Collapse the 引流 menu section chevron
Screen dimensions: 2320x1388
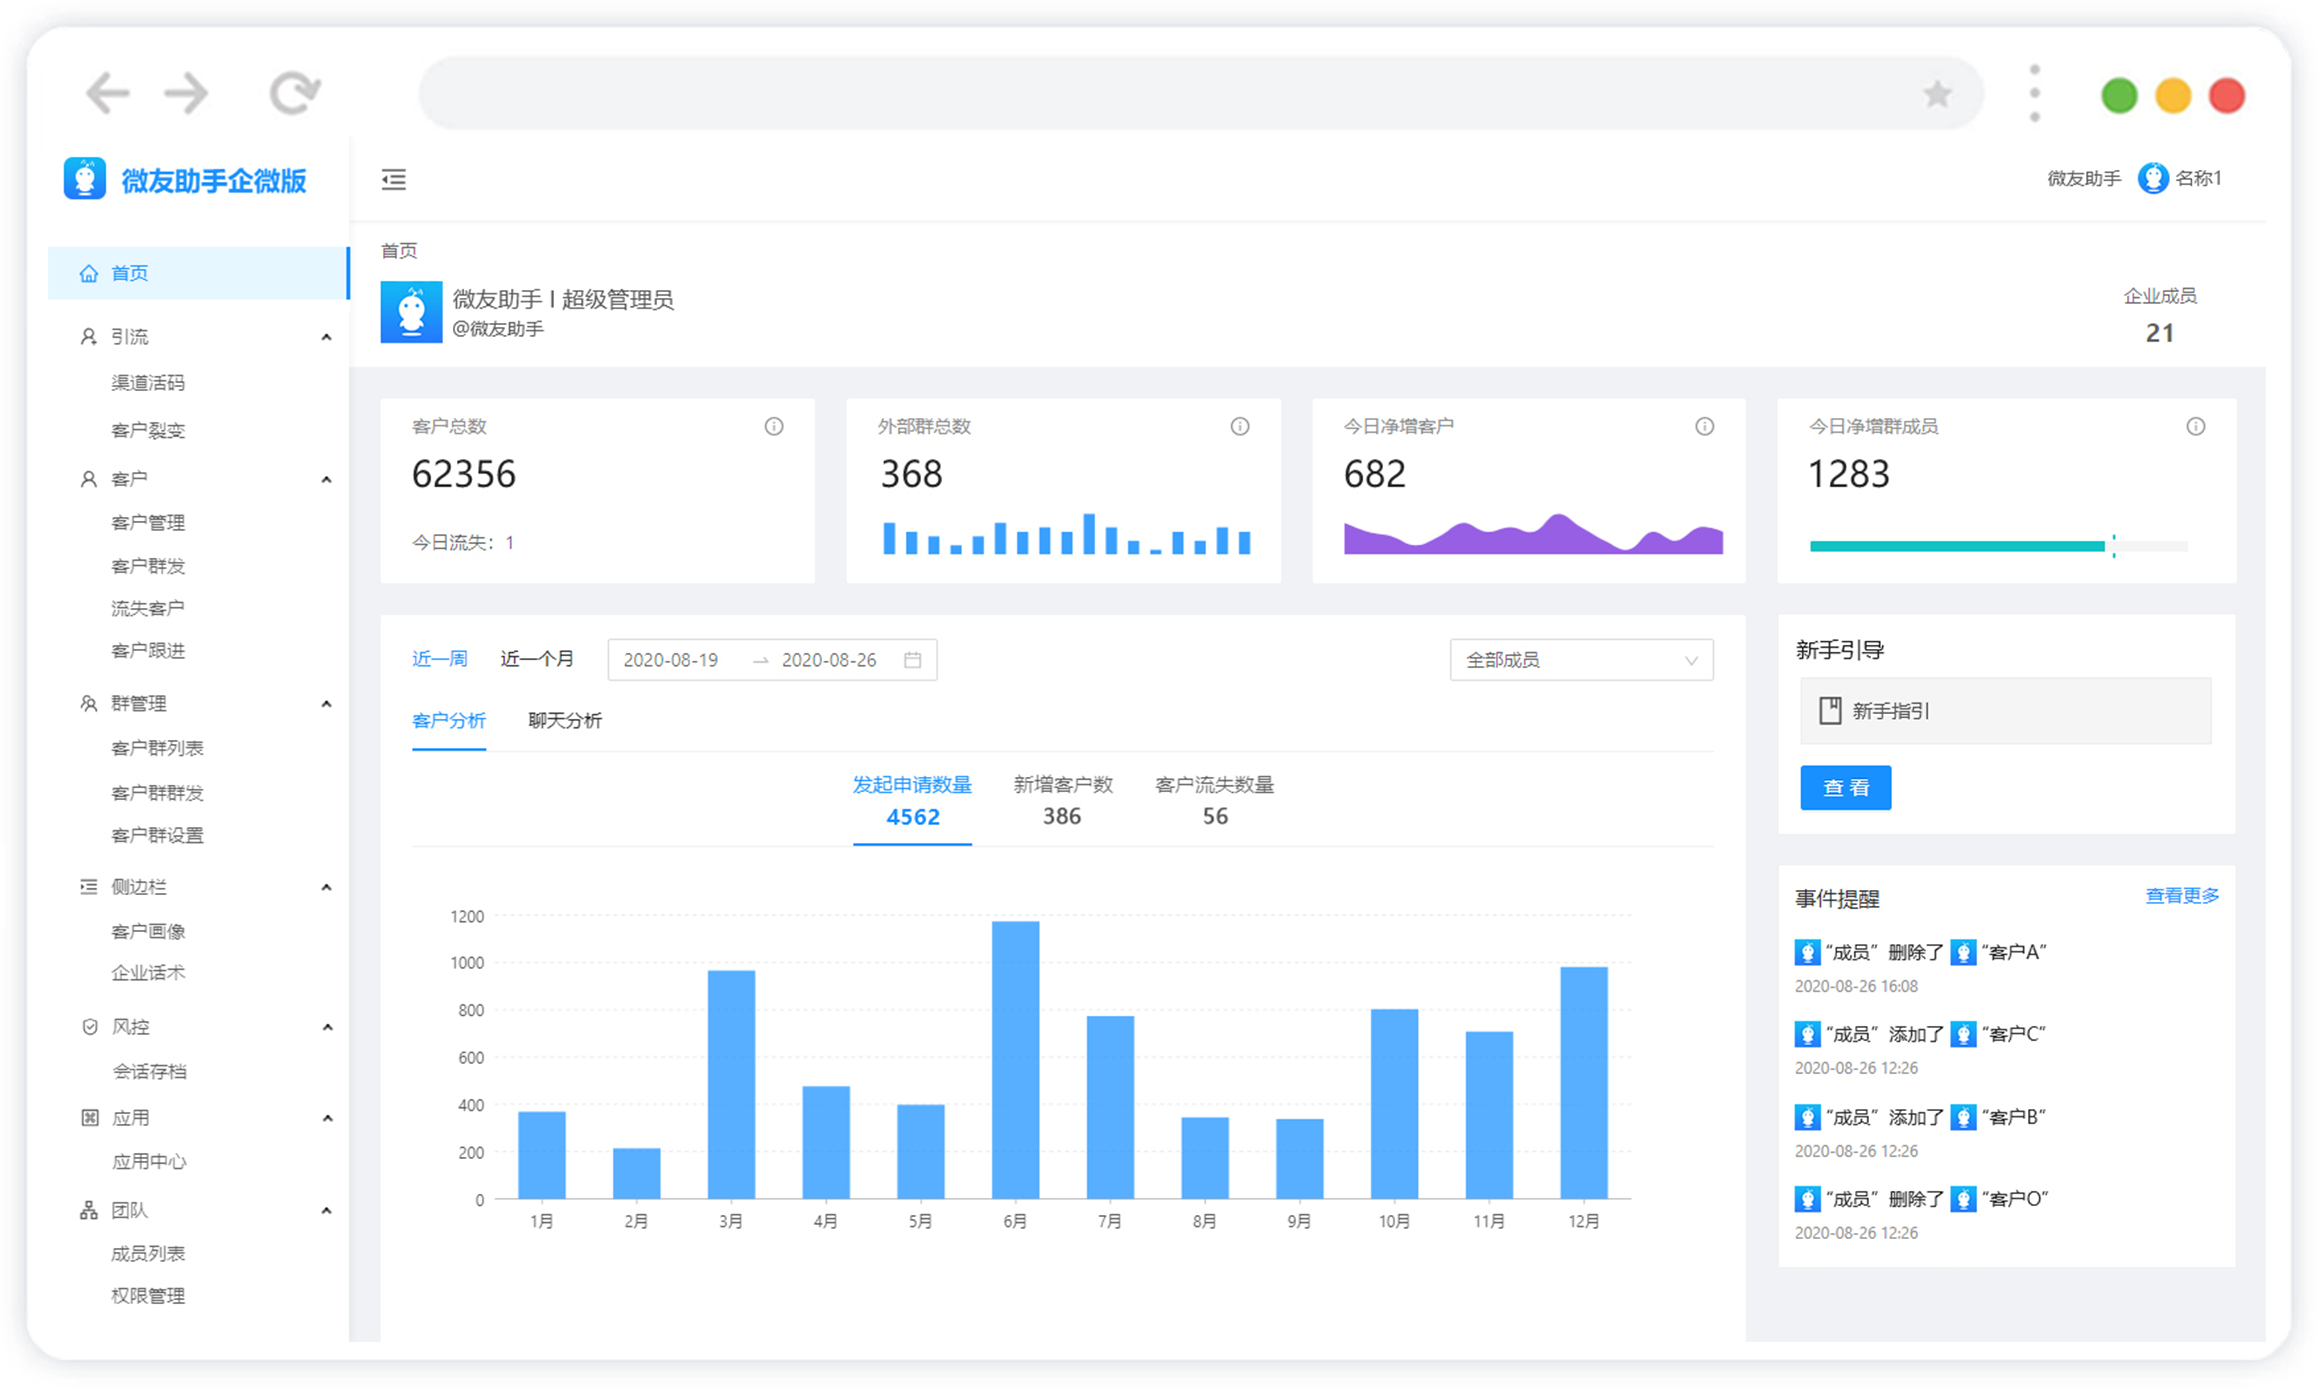(x=326, y=337)
